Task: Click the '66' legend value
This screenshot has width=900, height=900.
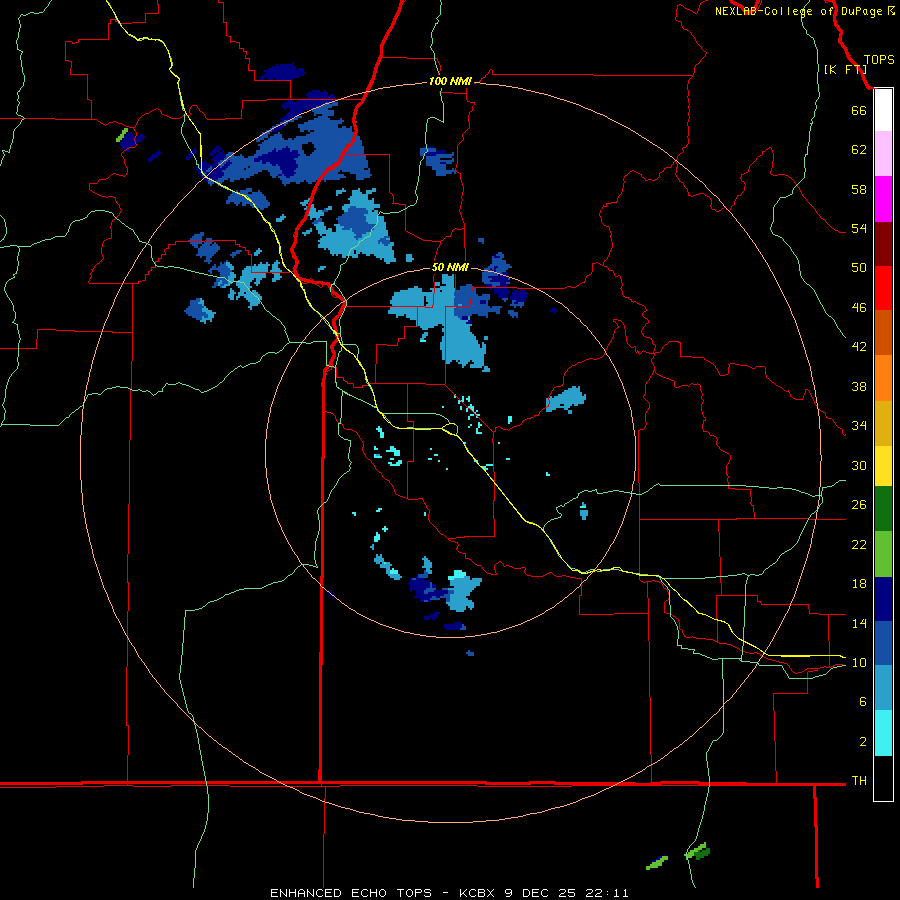Action: point(859,110)
